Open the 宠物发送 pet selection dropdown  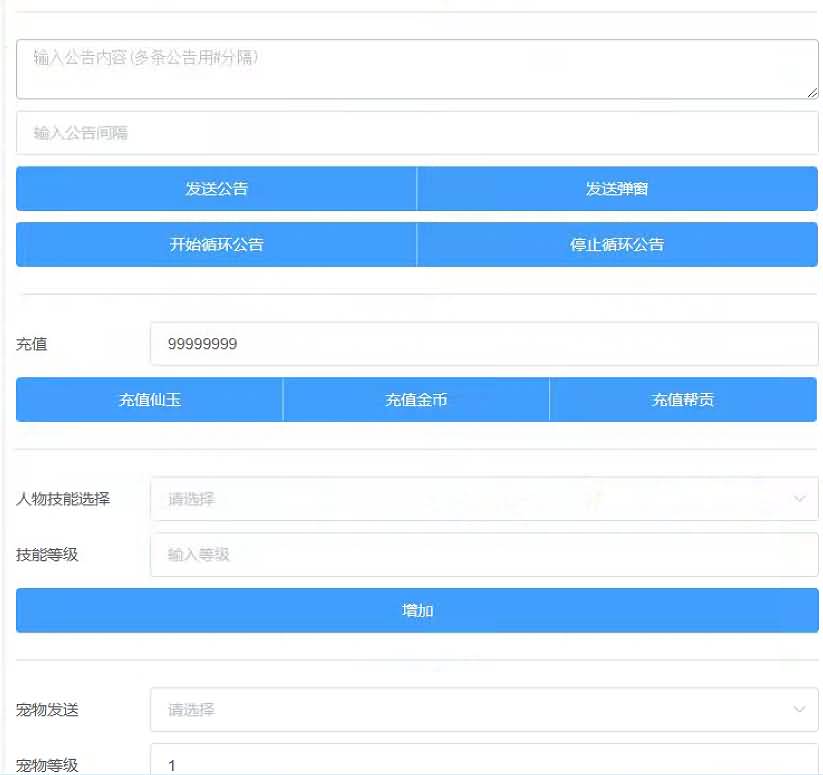coord(450,708)
